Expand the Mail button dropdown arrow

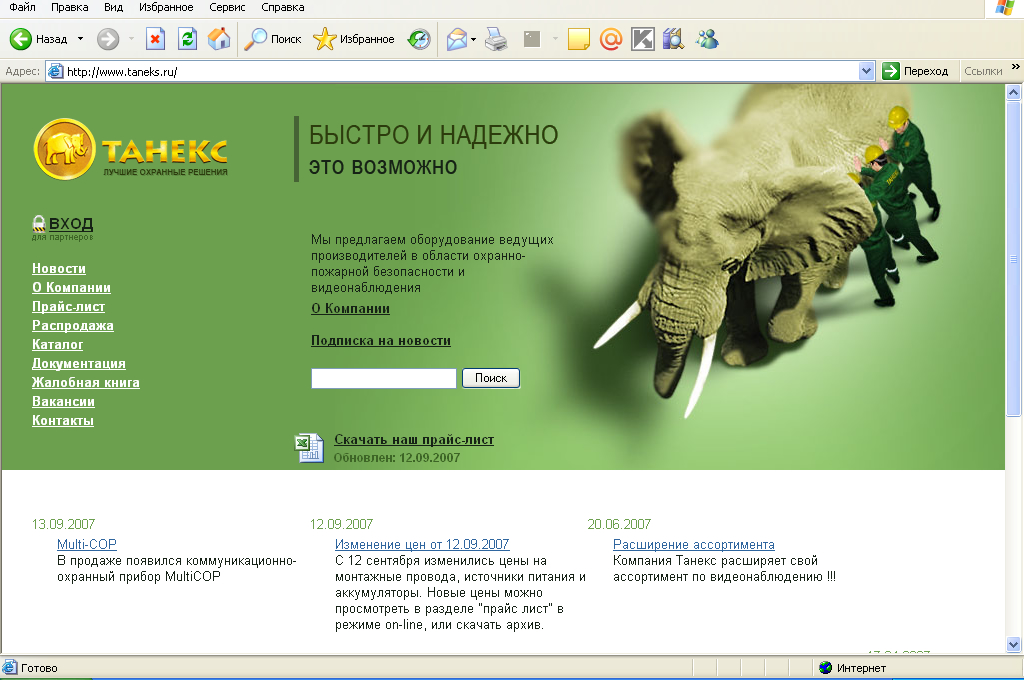[x=473, y=39]
